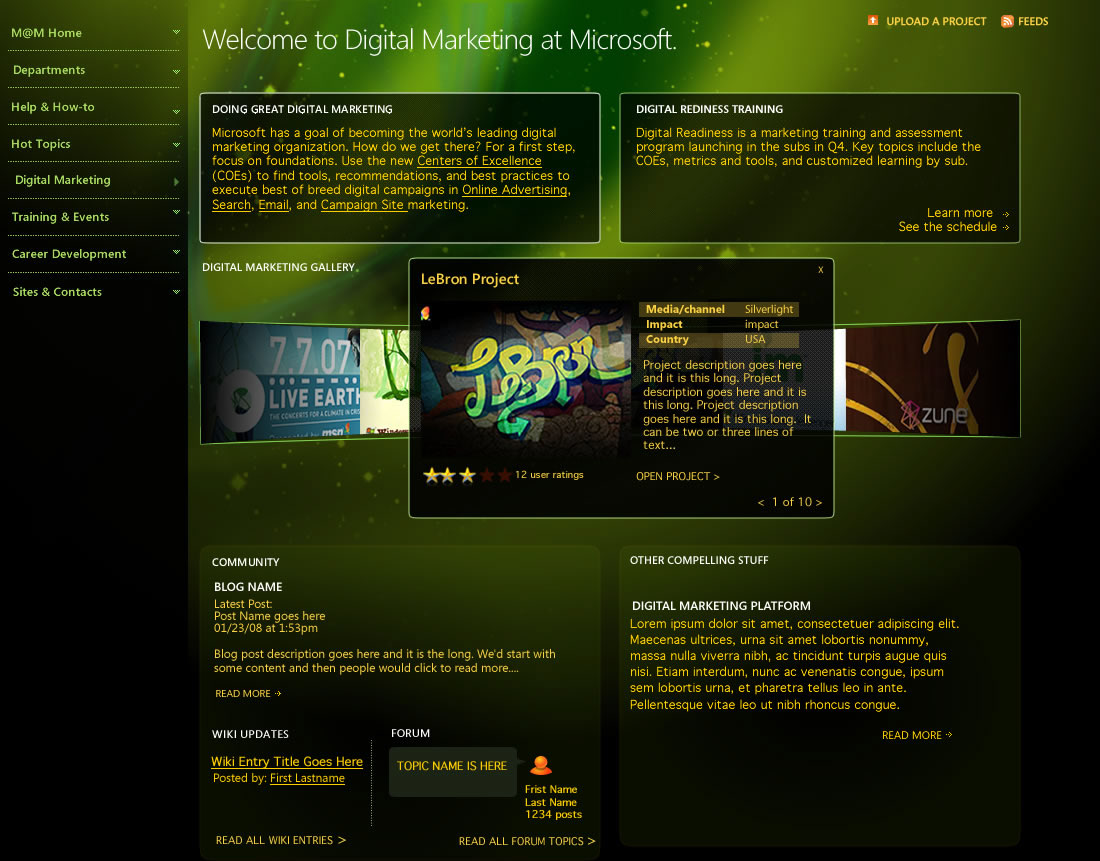Follow the Campaign Site link
Image resolution: width=1100 pixels, height=861 pixels.
click(x=362, y=205)
